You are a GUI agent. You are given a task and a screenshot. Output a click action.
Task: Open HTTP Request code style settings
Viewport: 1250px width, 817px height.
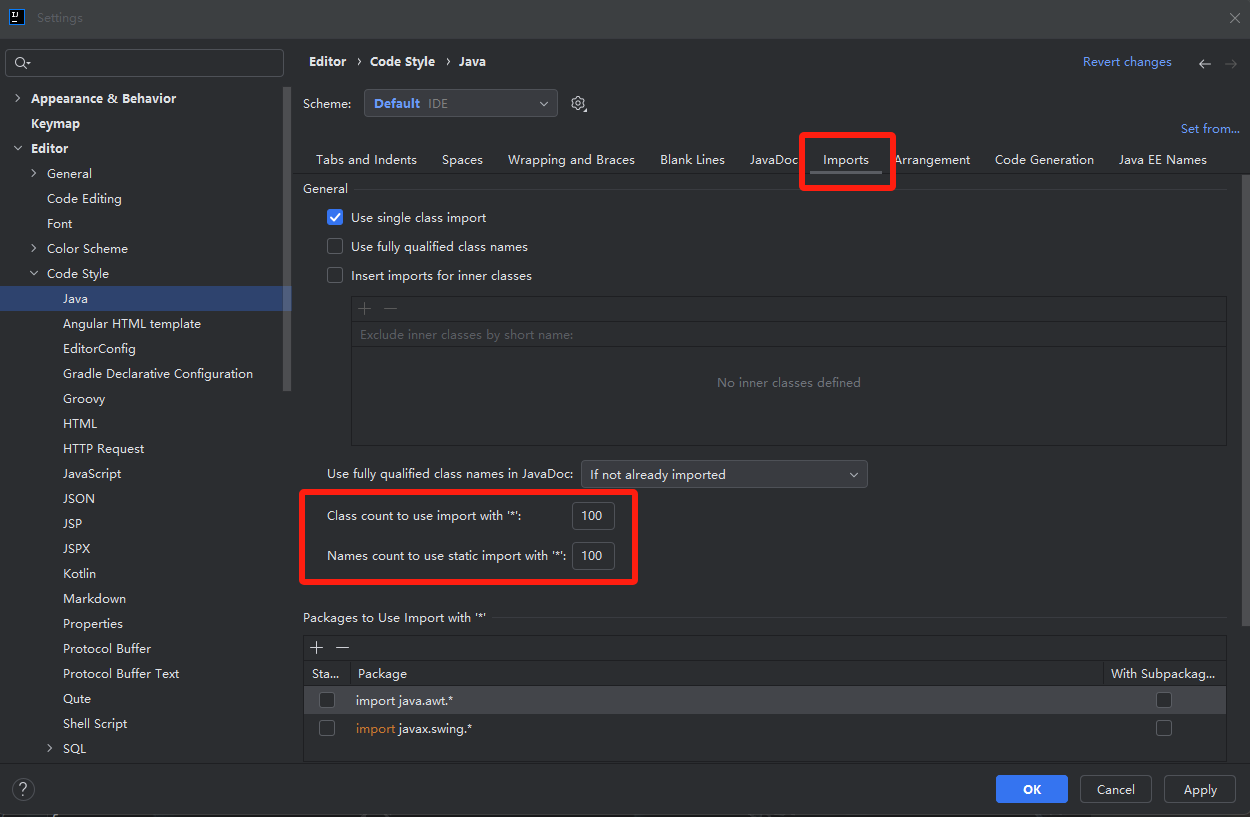pyautogui.click(x=103, y=448)
